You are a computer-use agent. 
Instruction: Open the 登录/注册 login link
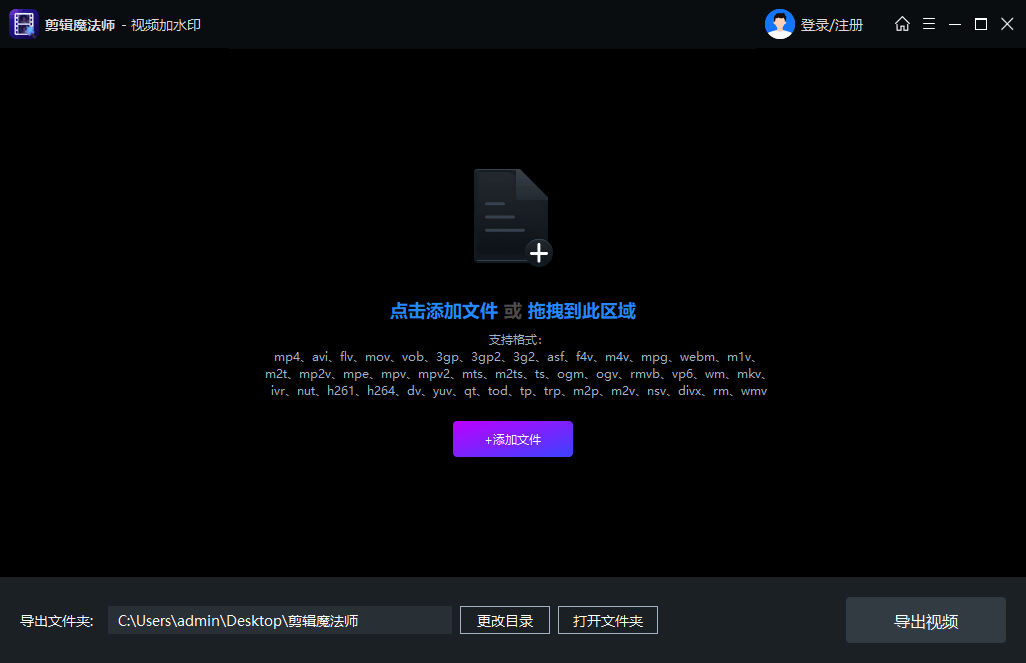[x=831, y=25]
